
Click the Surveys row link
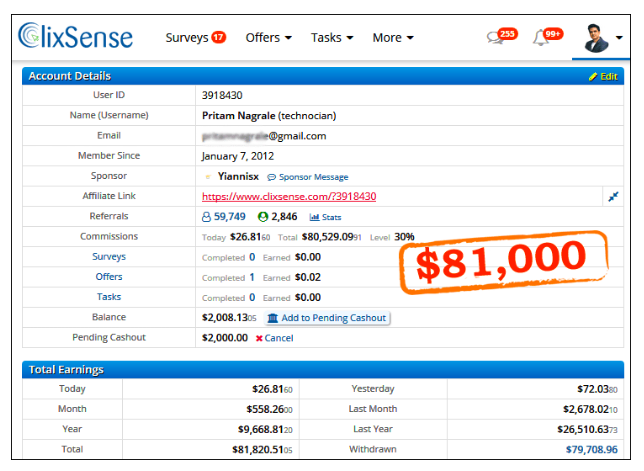(109, 257)
